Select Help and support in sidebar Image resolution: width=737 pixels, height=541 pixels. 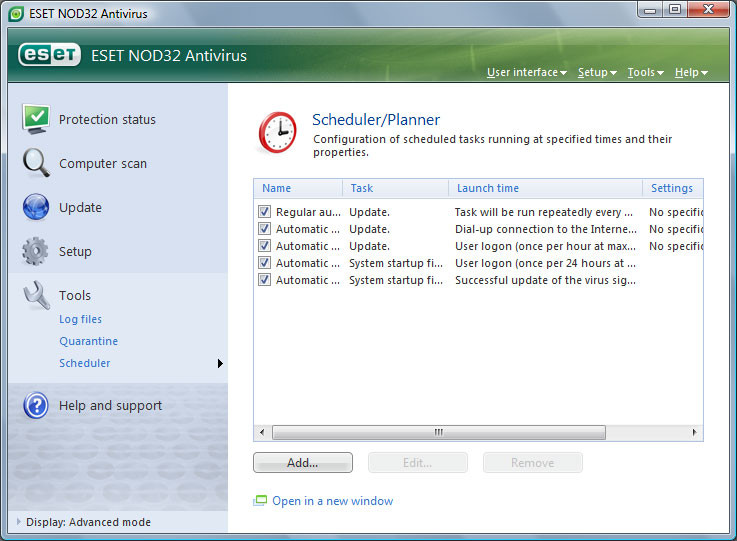coord(110,405)
